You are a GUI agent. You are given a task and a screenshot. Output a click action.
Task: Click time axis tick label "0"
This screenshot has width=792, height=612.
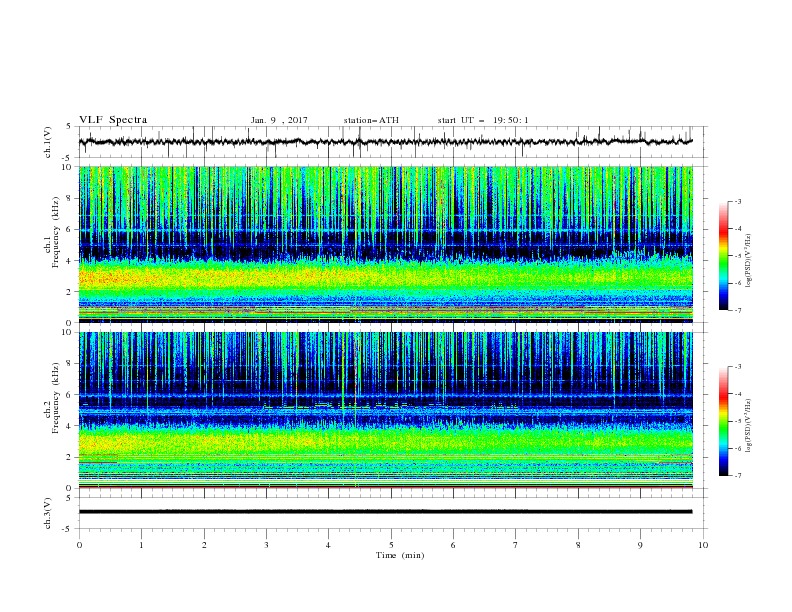pos(79,545)
